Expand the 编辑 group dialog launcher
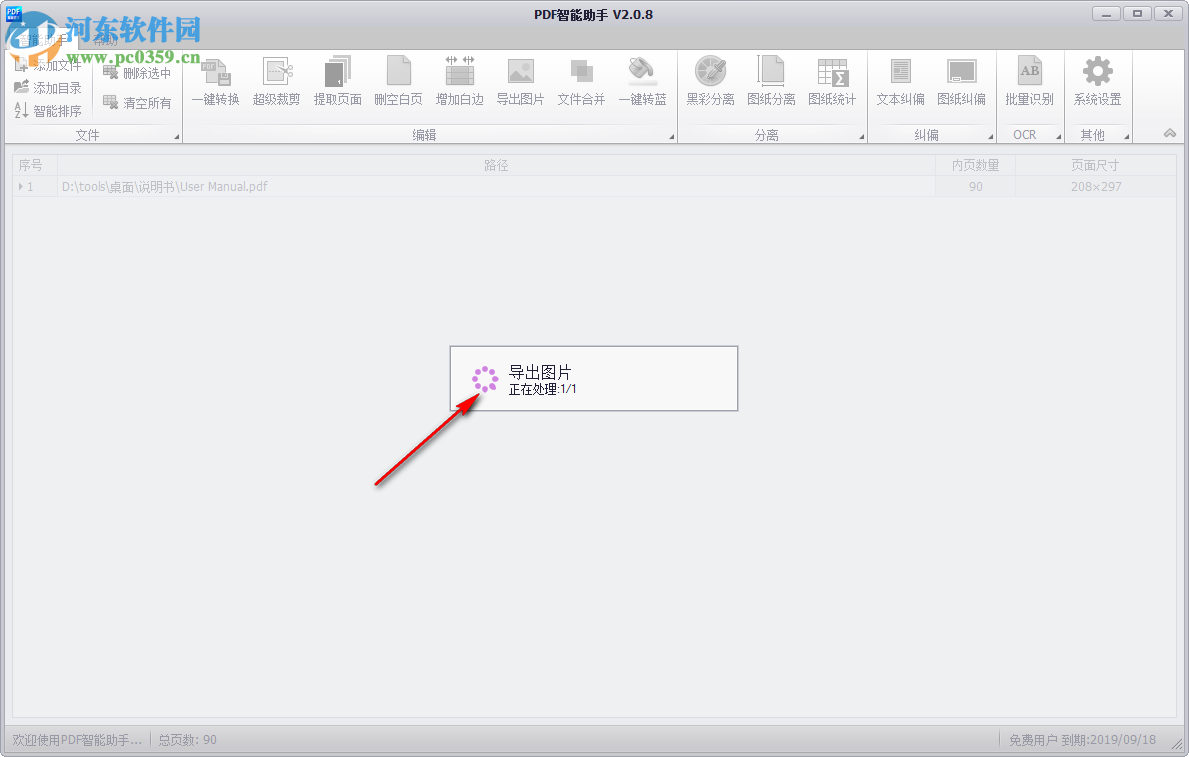The height and width of the screenshot is (757, 1189). (x=672, y=137)
